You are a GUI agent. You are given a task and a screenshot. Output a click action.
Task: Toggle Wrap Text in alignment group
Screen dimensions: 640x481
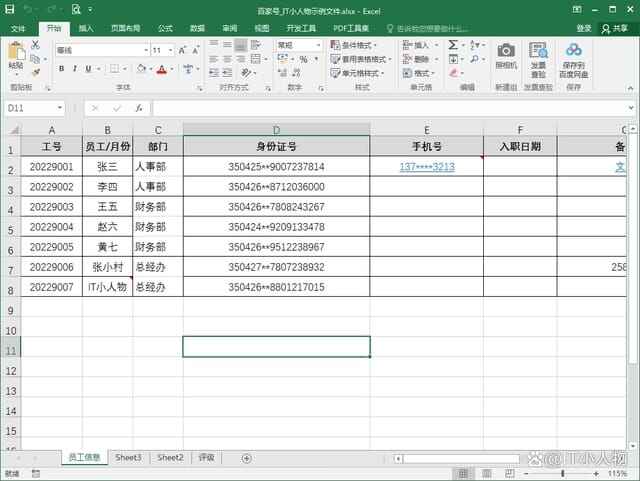click(256, 45)
